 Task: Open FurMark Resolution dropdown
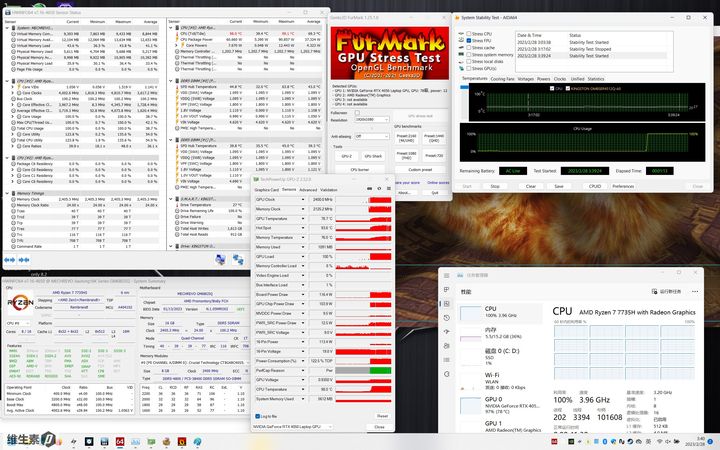tap(371, 120)
